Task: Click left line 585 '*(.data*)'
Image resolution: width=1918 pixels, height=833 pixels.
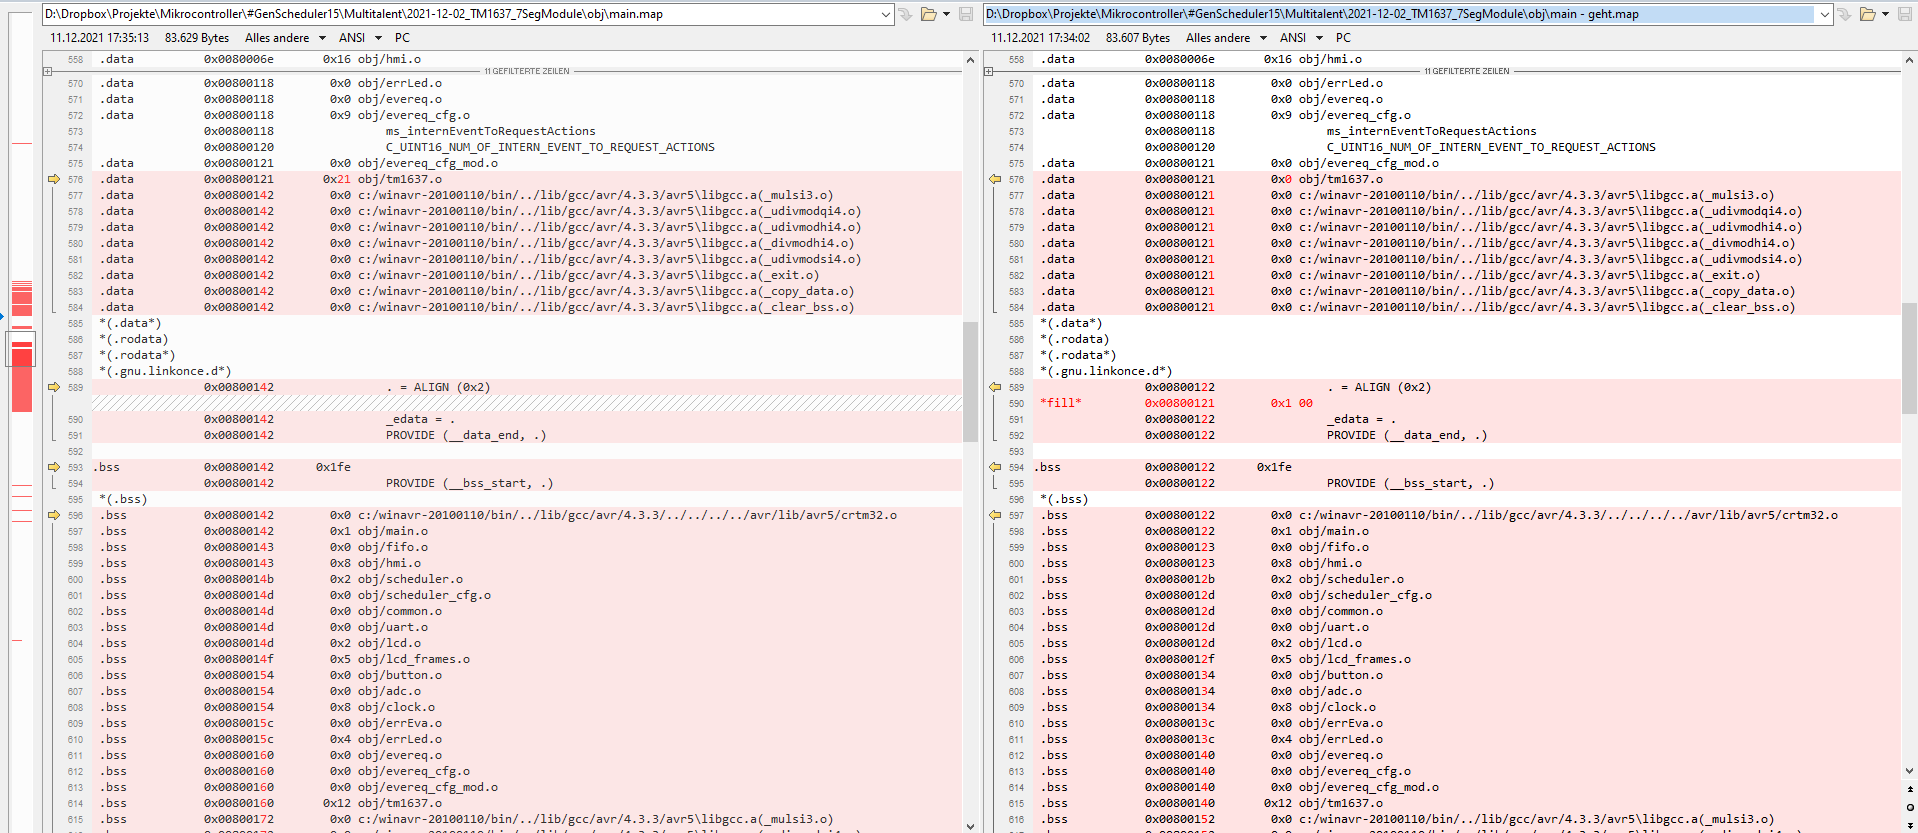Action: [130, 323]
